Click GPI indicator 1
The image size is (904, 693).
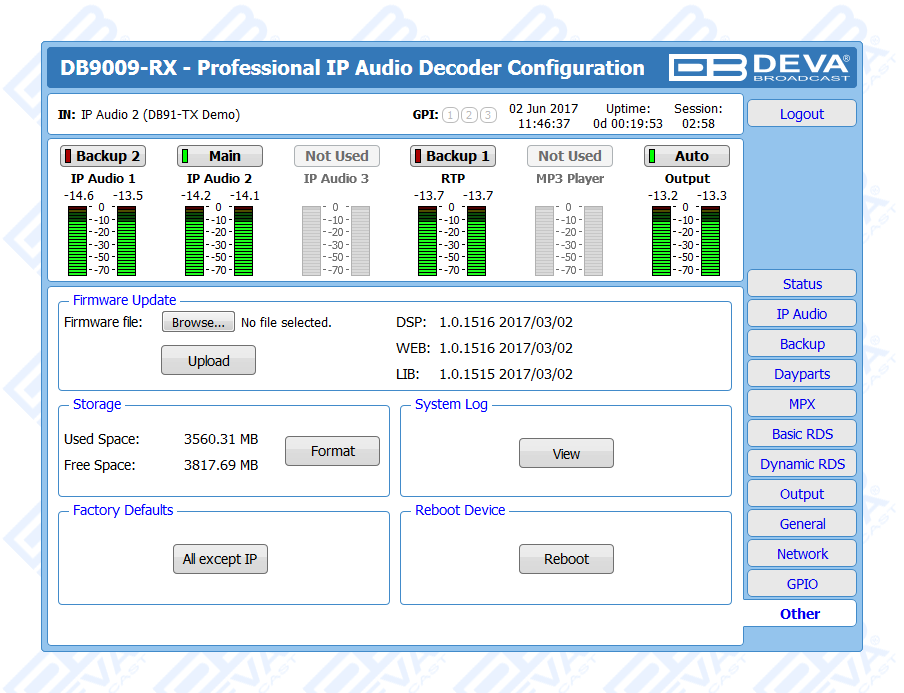coord(450,115)
